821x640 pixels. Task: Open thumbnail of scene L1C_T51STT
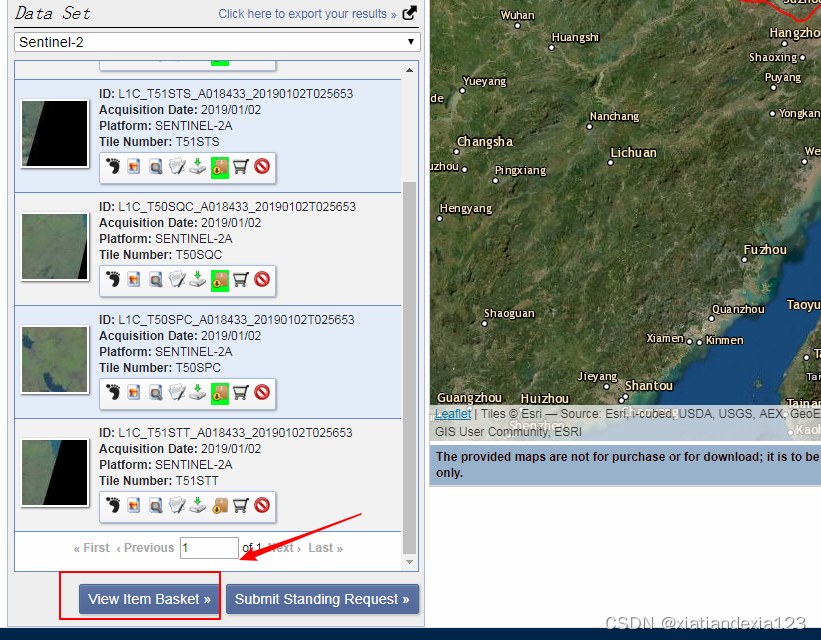click(x=55, y=472)
